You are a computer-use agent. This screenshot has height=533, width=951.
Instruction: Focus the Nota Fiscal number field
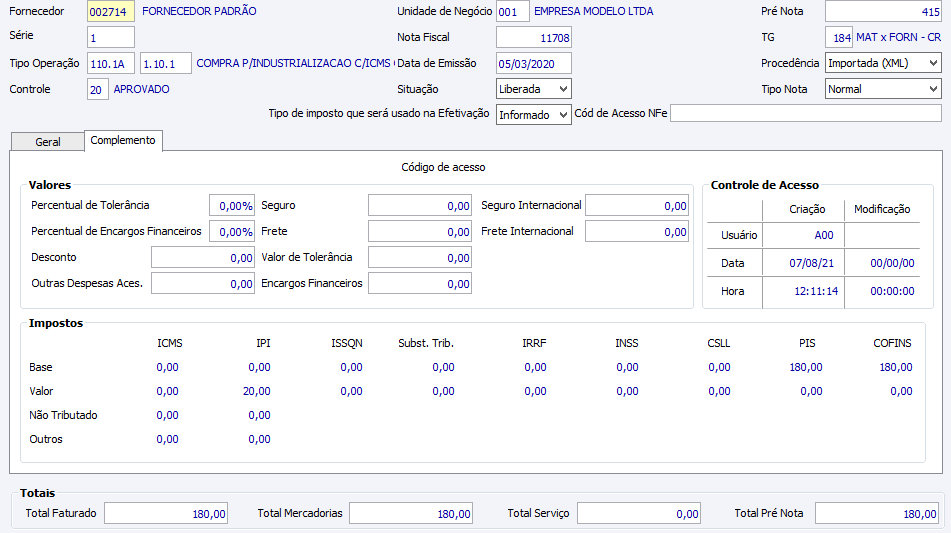[534, 37]
